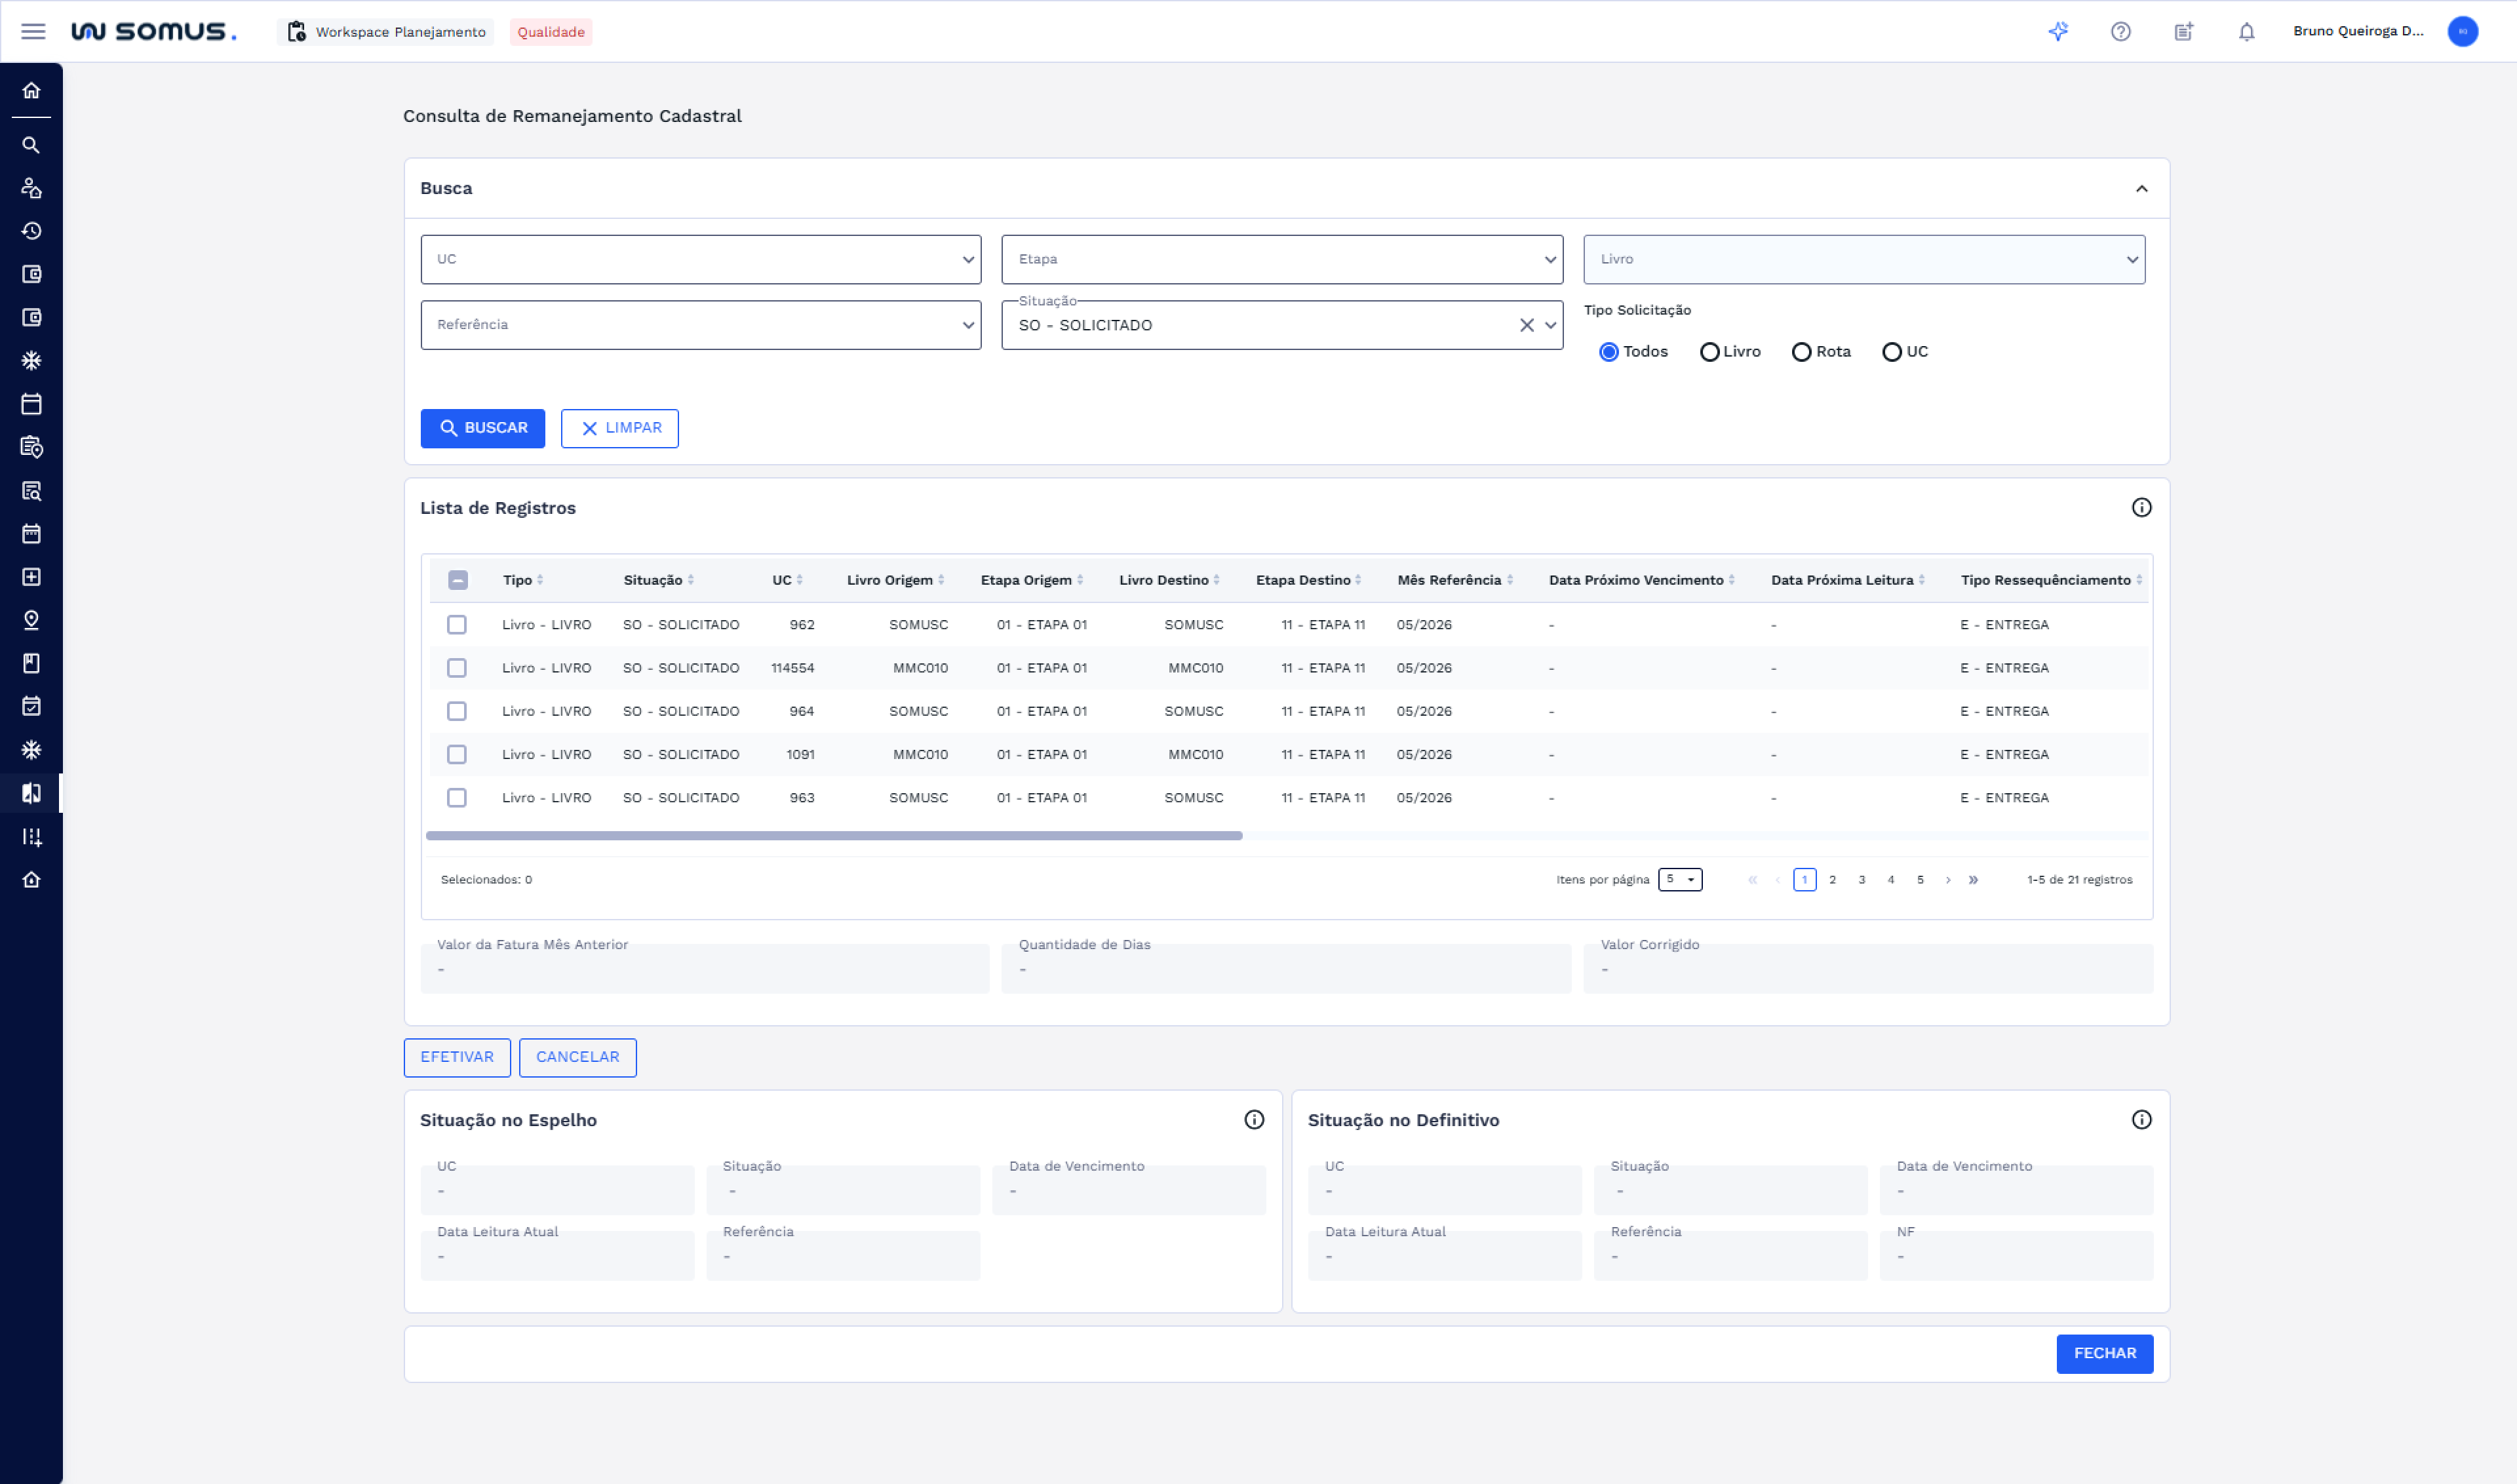Open the Etapa dropdown
This screenshot has height=1484, width=2517.
pos(1282,260)
